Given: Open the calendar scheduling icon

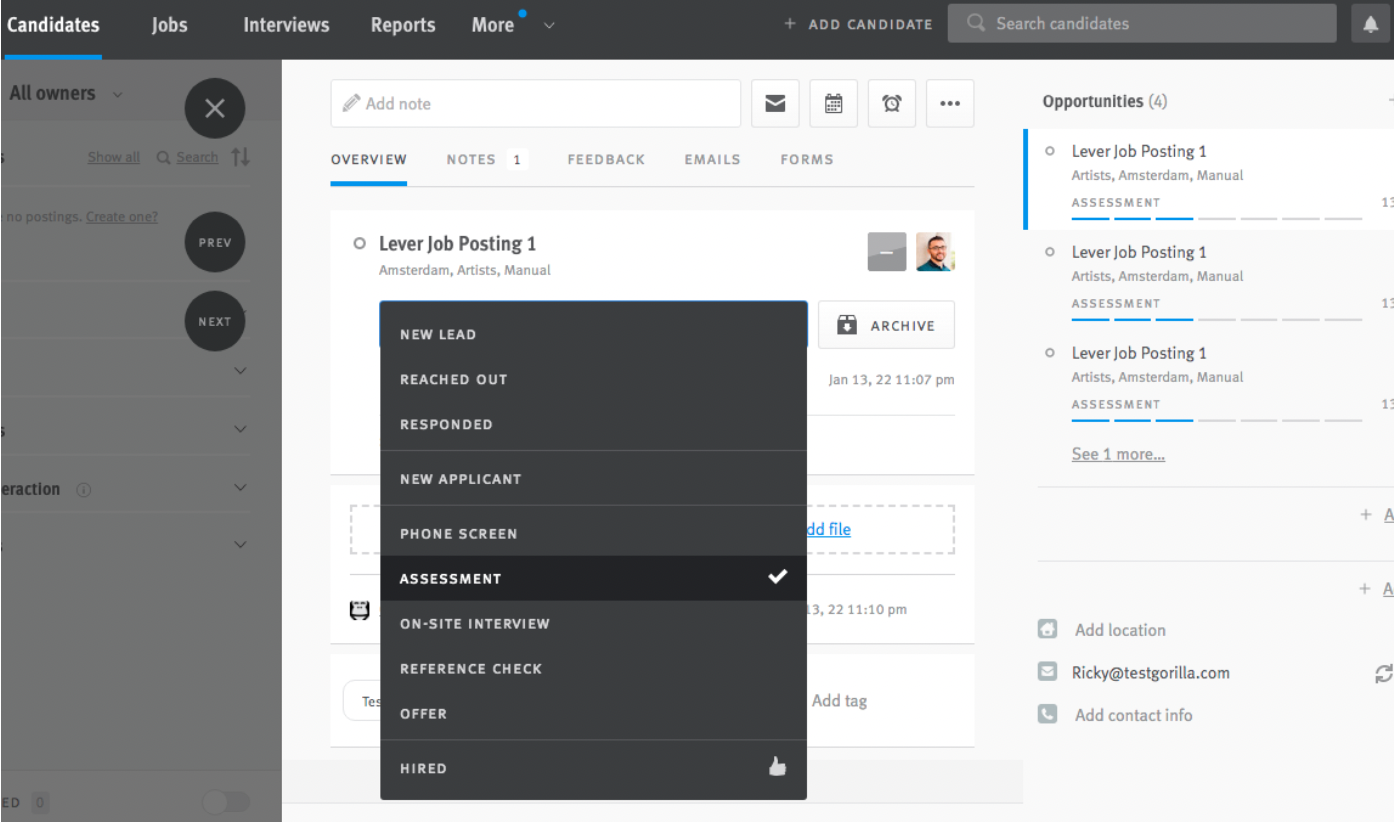Looking at the screenshot, I should pyautogui.click(x=833, y=103).
